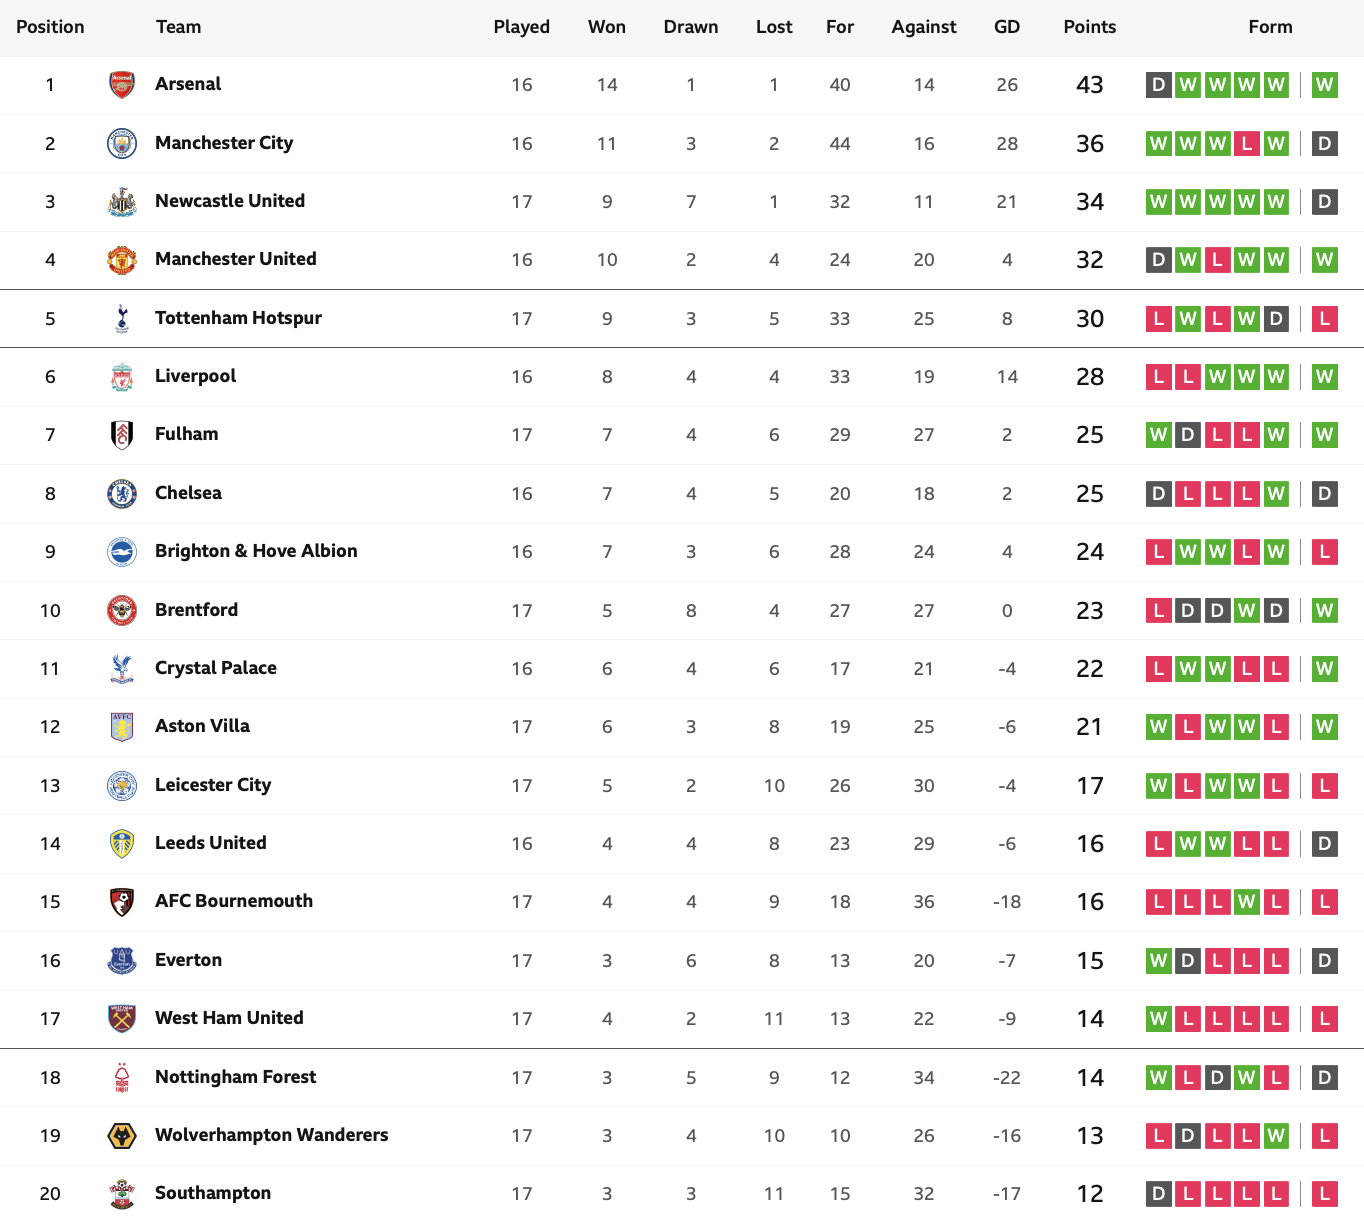Image resolution: width=1364 pixels, height=1228 pixels.
Task: Click the West Ham United crest
Action: [122, 1018]
